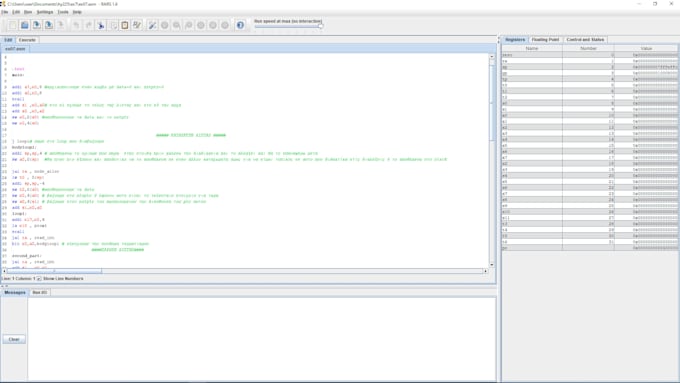
Task: Click the Save toolbar icon
Action: (x=37, y=25)
